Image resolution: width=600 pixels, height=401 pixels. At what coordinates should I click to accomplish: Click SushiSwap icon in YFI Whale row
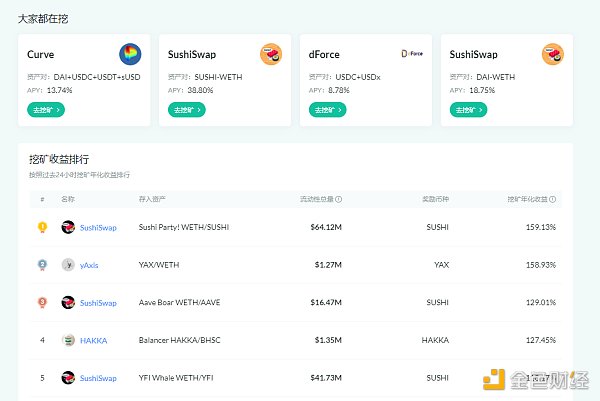click(x=68, y=378)
